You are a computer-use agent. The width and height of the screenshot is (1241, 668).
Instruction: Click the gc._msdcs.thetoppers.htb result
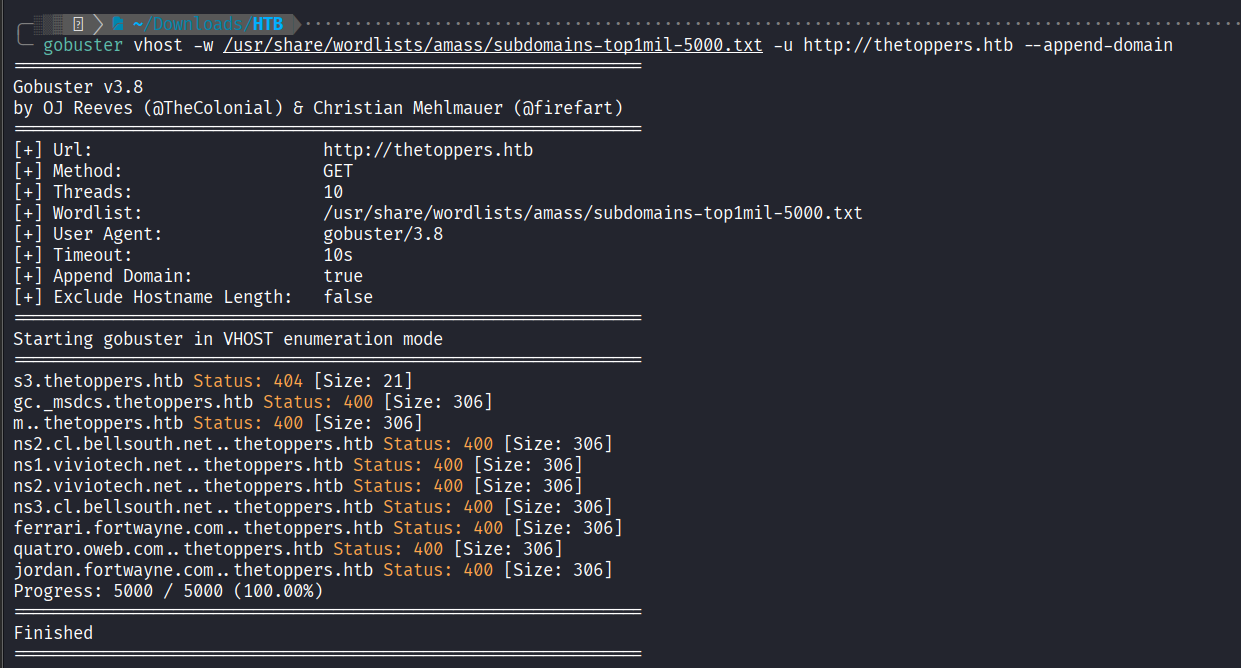coord(133,402)
